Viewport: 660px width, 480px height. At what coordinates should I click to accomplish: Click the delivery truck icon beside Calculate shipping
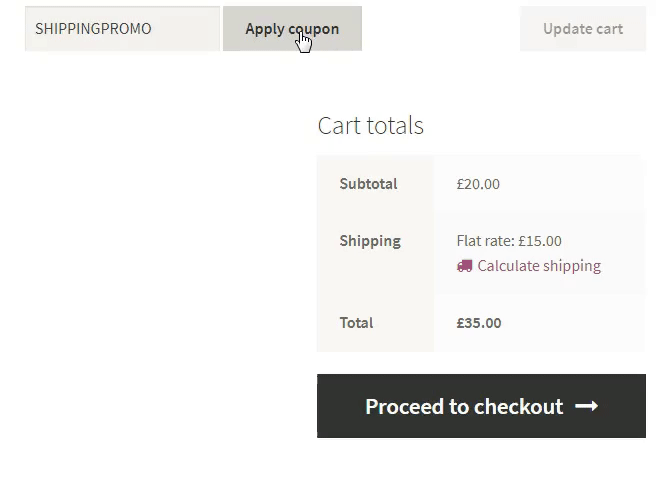[x=465, y=266]
